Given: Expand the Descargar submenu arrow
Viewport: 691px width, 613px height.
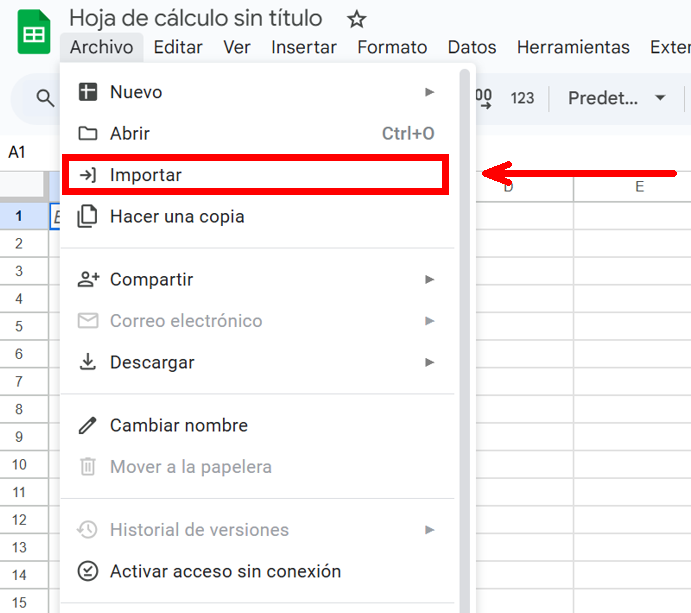Looking at the screenshot, I should click(x=430, y=362).
